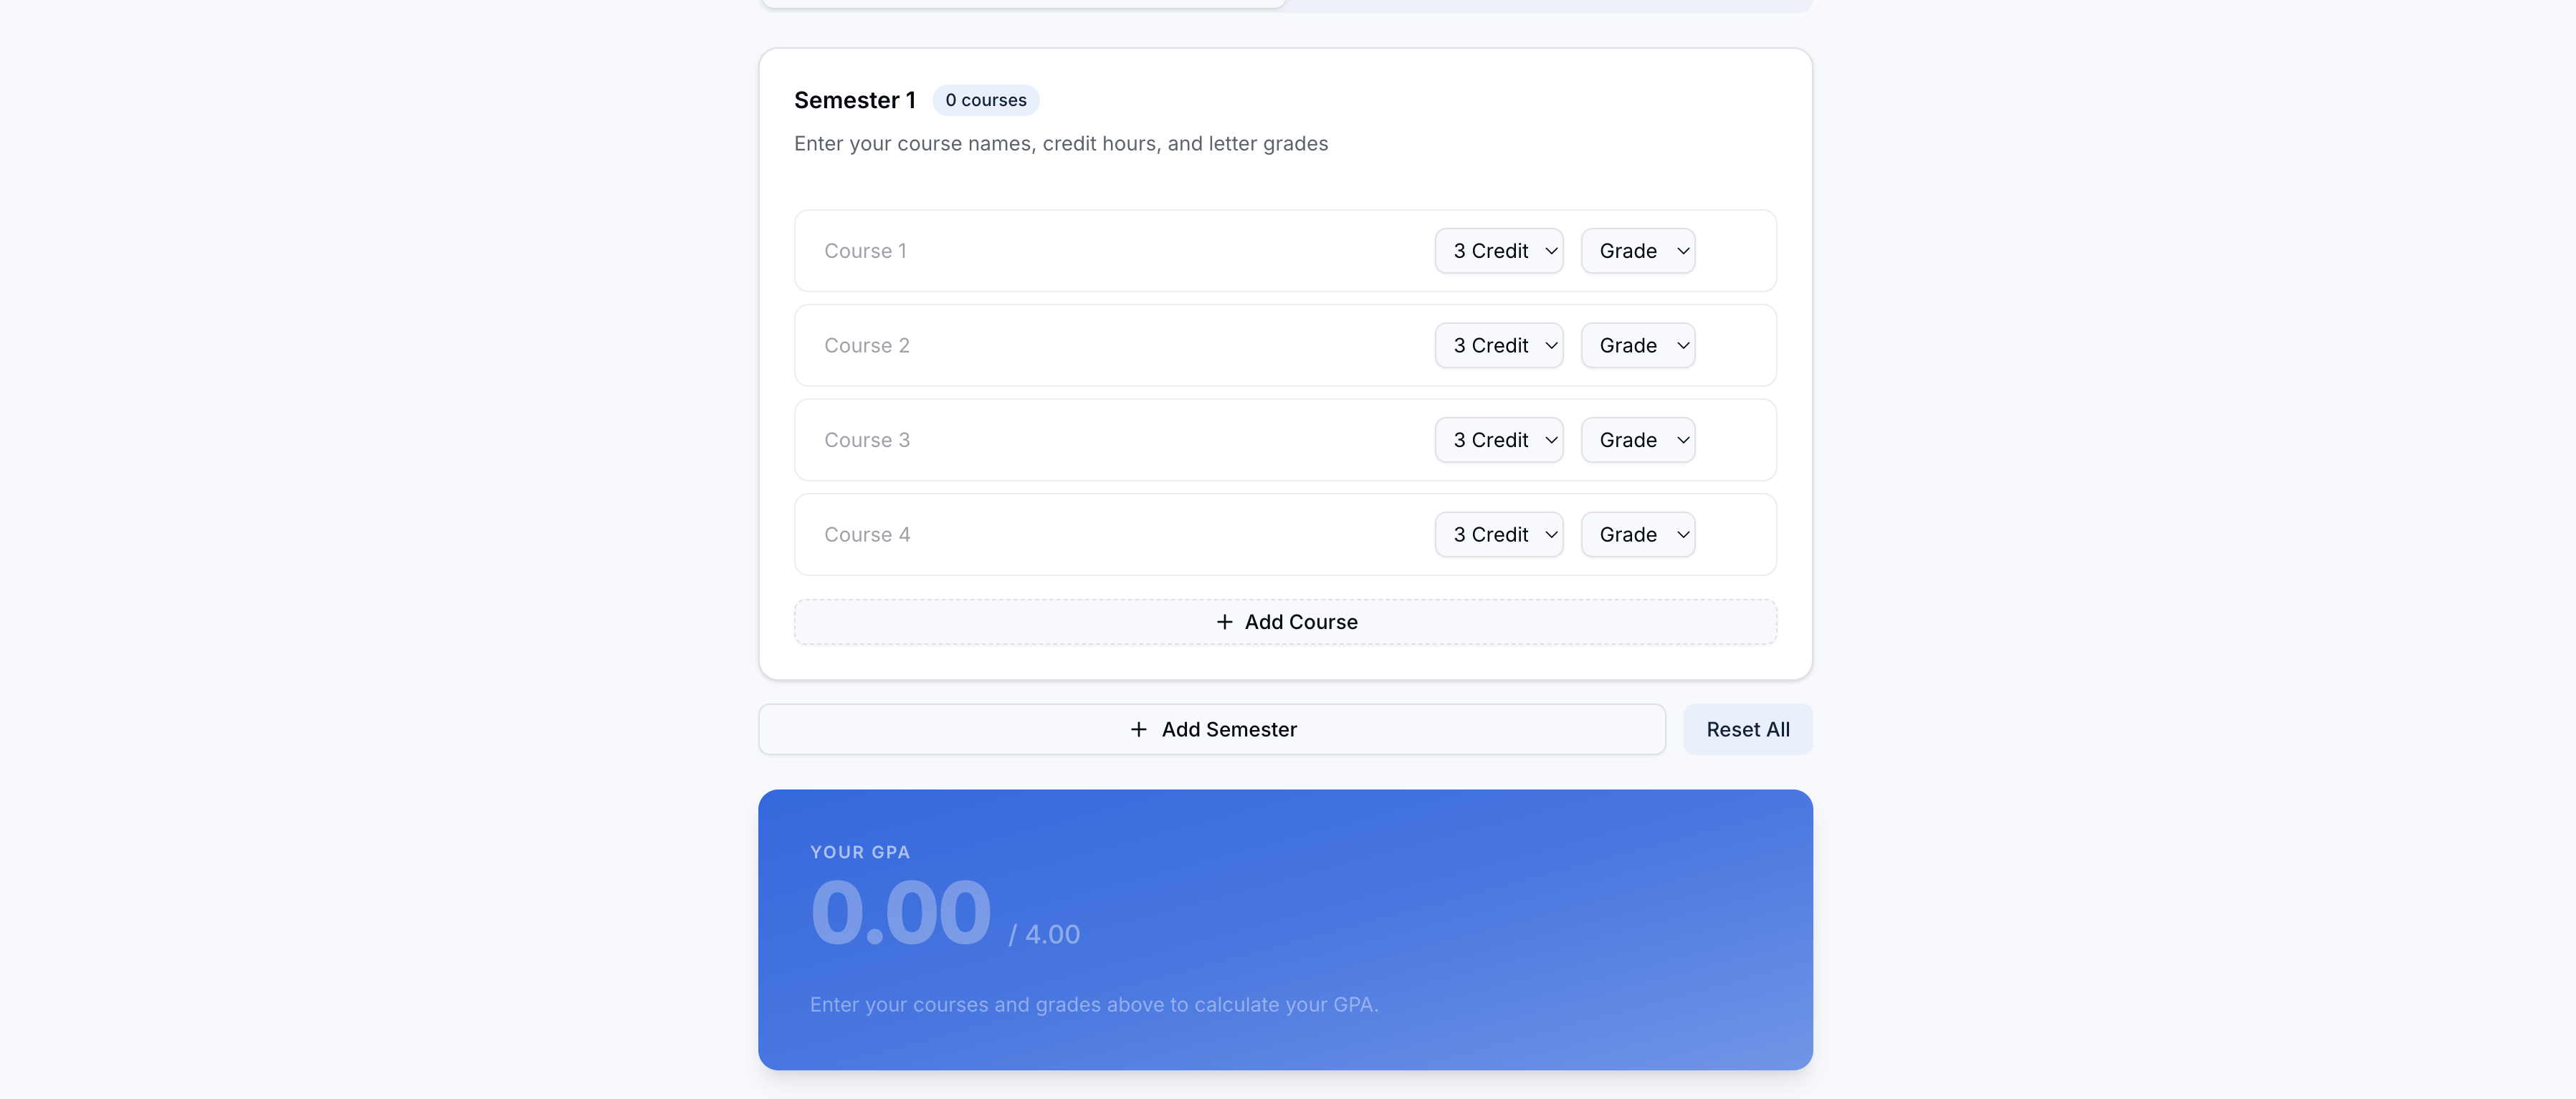Open the Course 1 credit dropdown
2576x1099 pixels.
click(1498, 251)
